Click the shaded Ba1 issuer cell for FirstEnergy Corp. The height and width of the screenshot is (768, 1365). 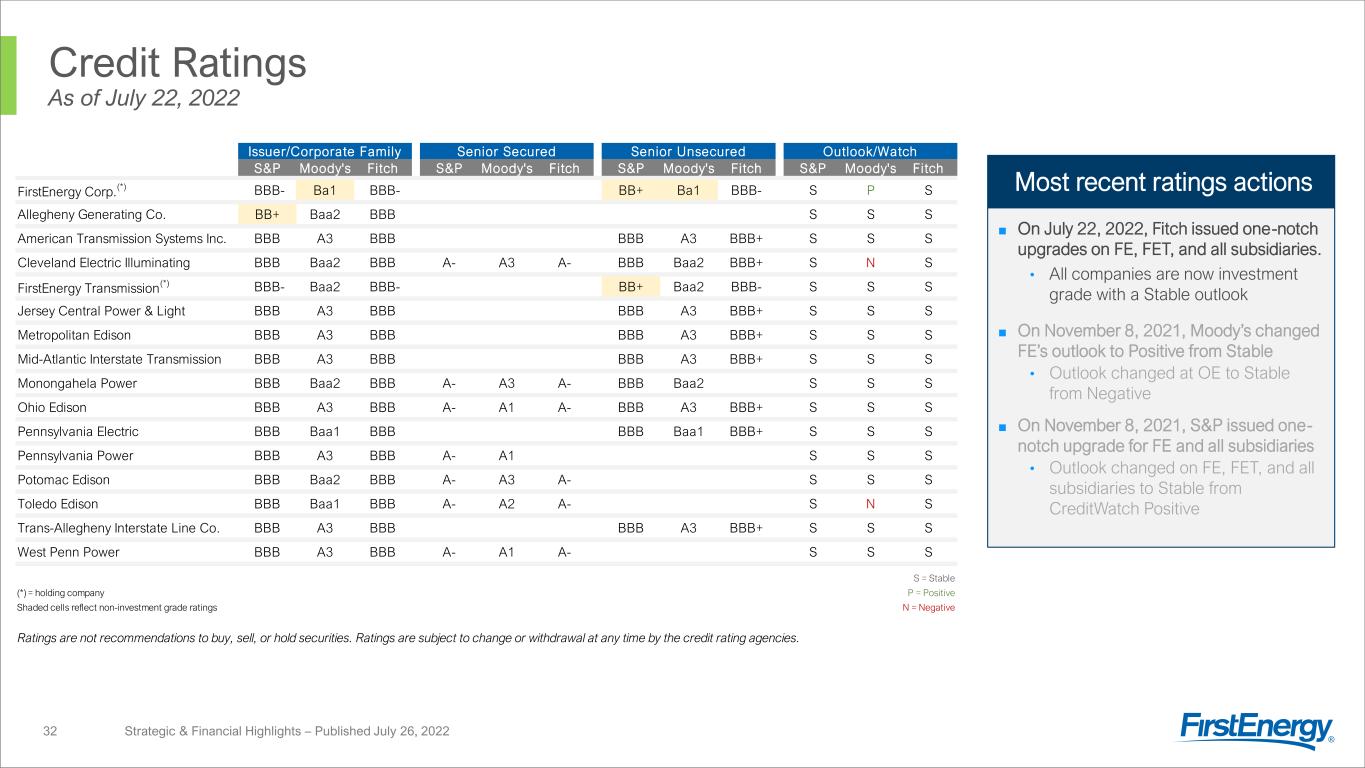pos(325,190)
